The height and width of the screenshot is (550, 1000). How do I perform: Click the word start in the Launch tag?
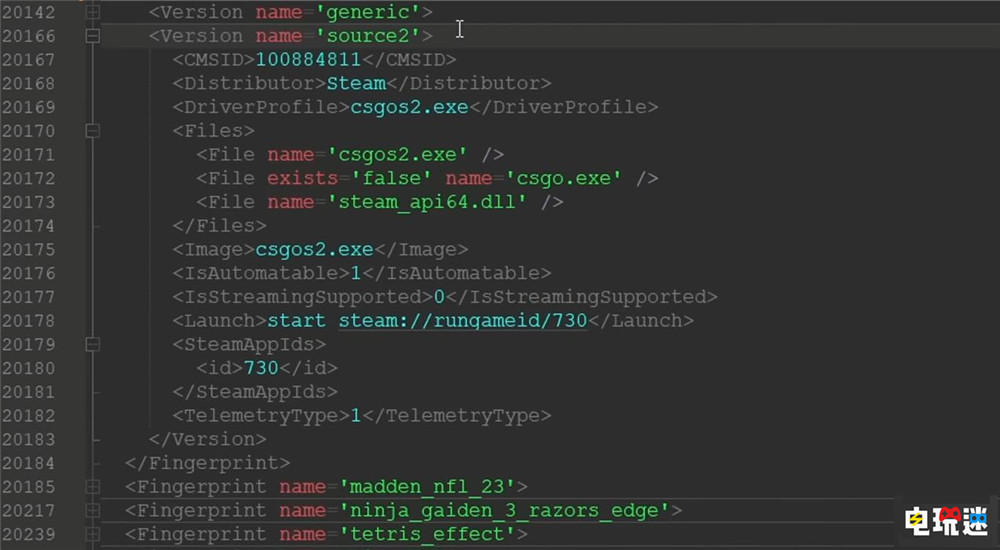pyautogui.click(x=297, y=320)
